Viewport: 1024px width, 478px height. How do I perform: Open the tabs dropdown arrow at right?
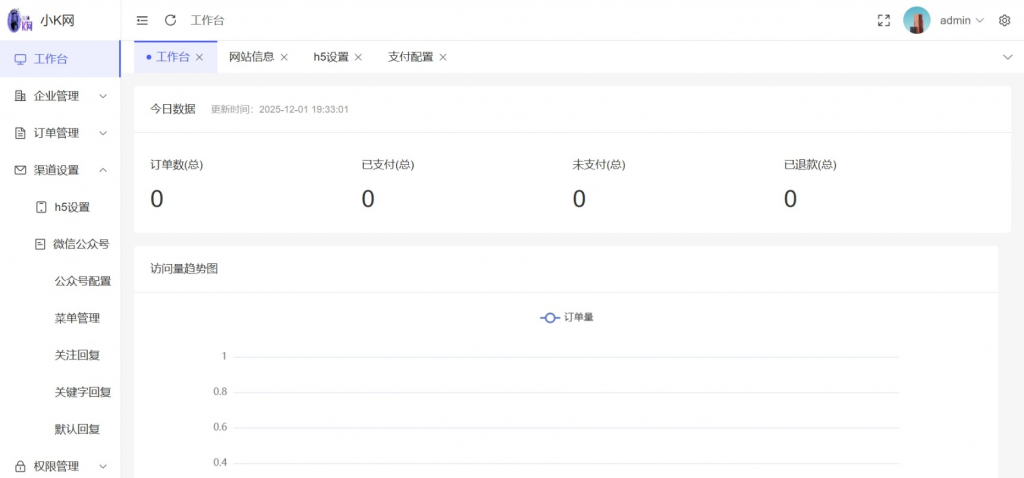[1007, 57]
